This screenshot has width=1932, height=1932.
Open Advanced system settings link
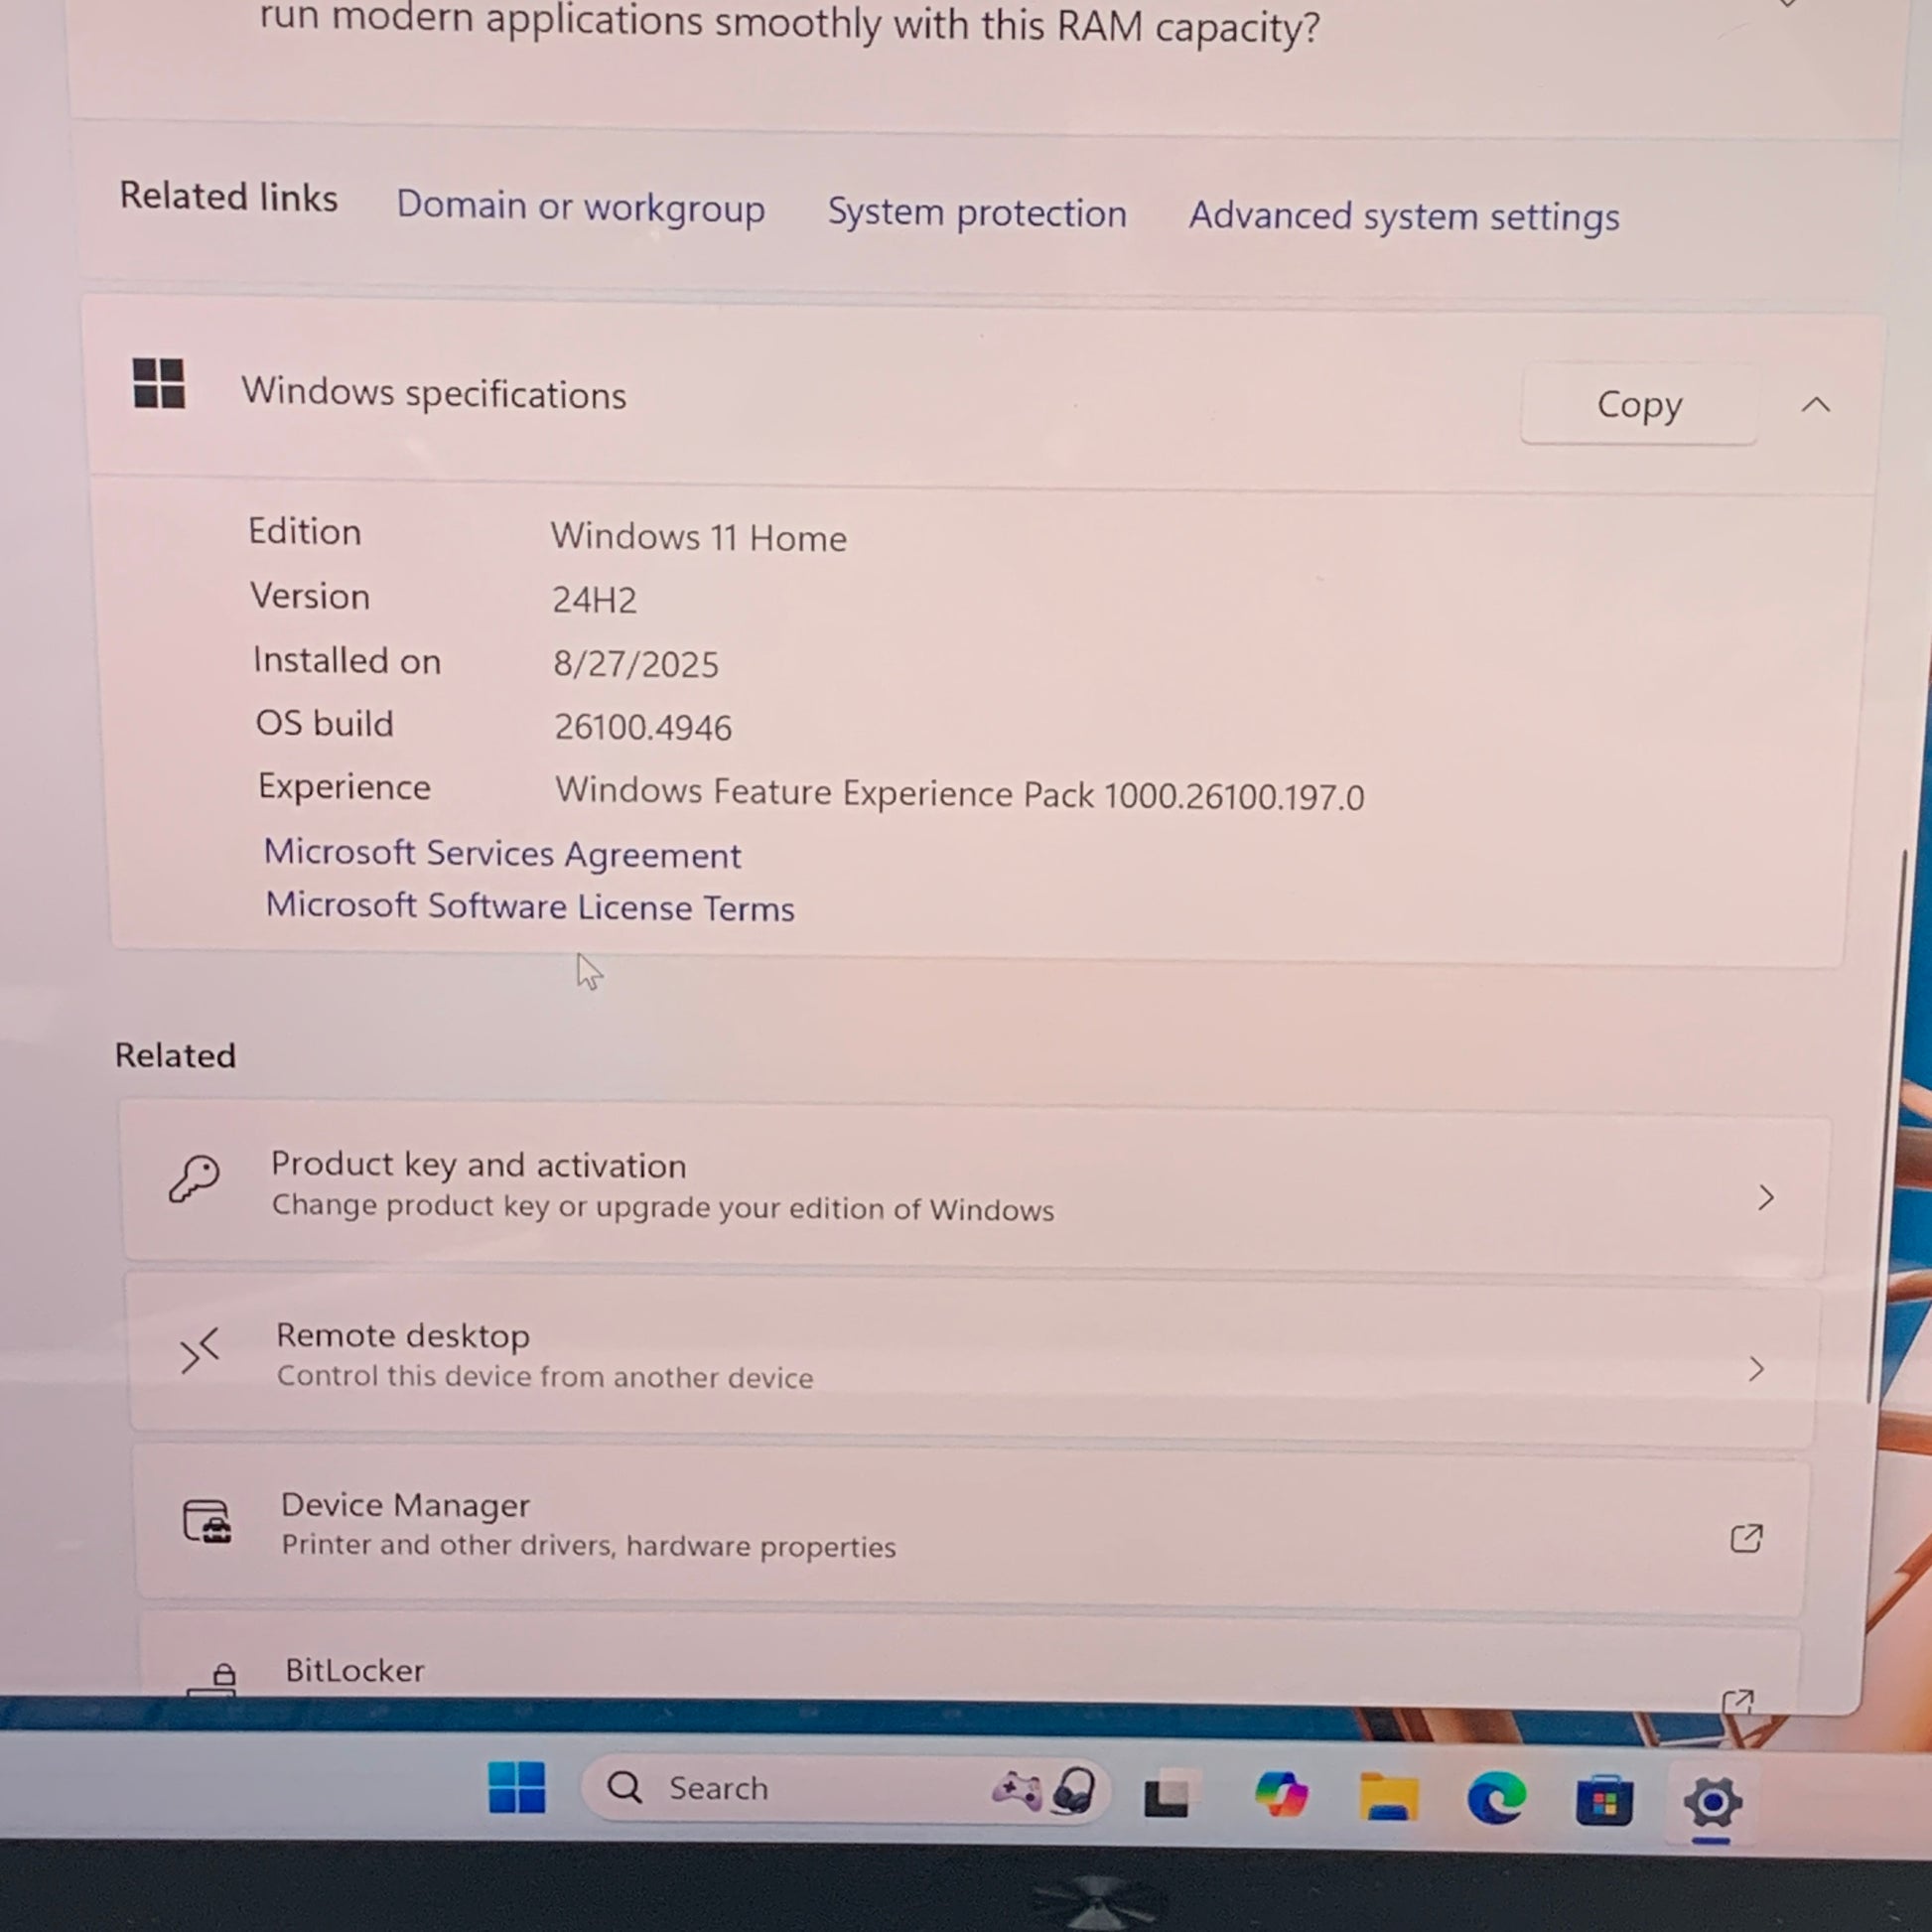[x=1403, y=216]
